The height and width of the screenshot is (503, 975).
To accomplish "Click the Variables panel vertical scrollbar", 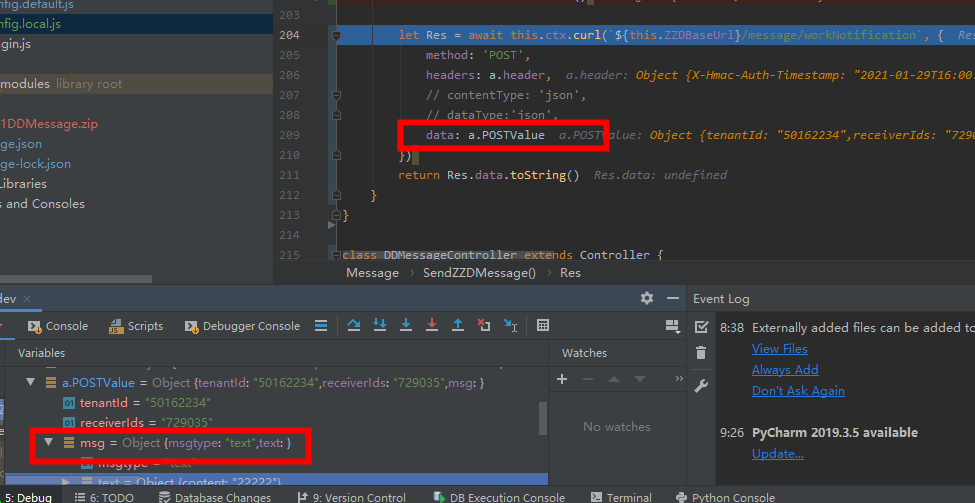I will (543, 418).
